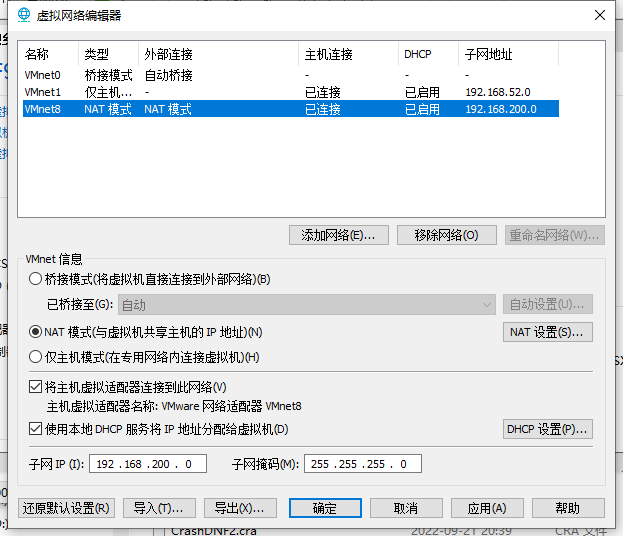Viewport: 623px width, 536px height.
Task: Click the 类型 column header
Action: 108,54
